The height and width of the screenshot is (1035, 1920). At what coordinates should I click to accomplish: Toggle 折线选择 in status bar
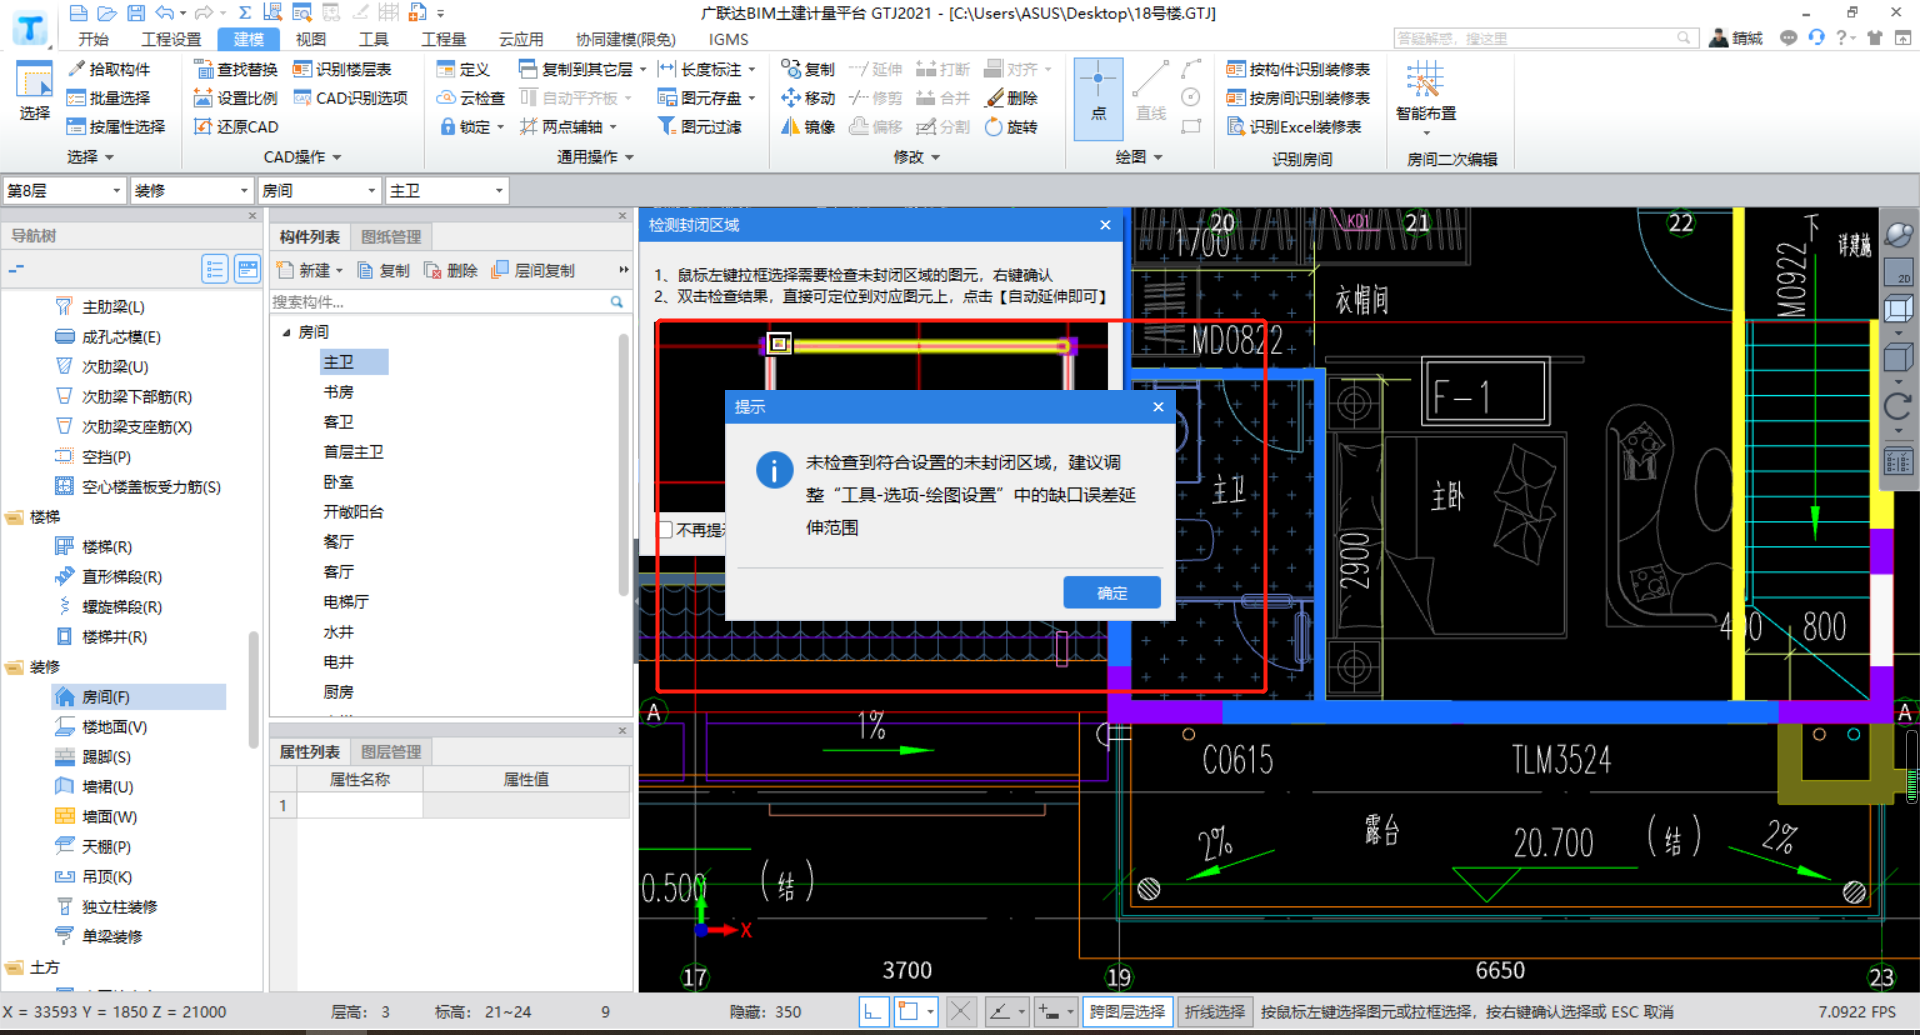pos(1214,1012)
